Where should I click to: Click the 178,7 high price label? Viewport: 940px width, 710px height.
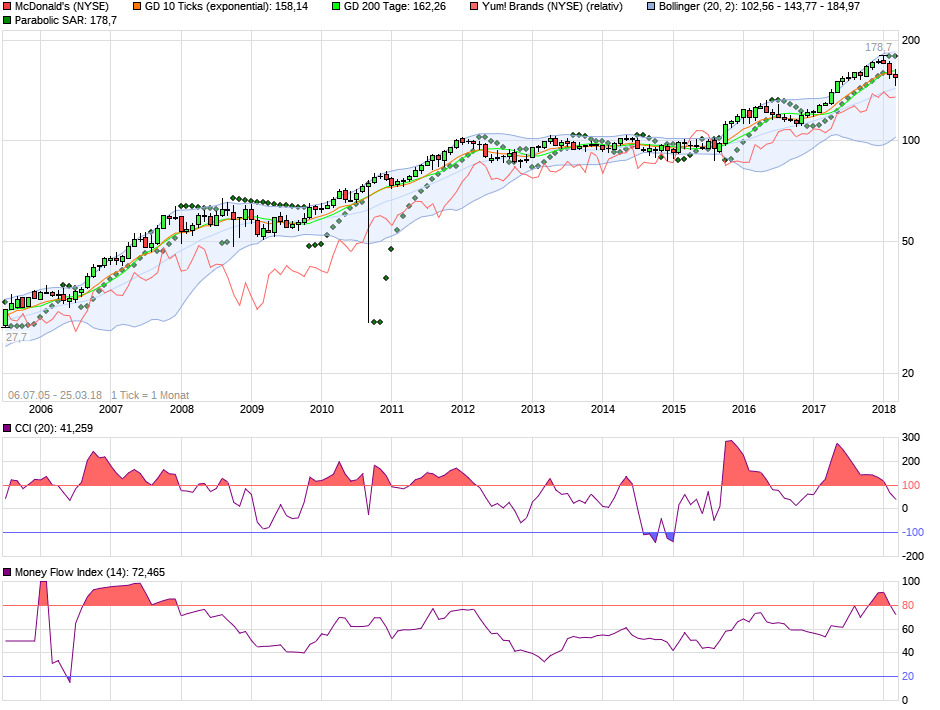point(878,47)
